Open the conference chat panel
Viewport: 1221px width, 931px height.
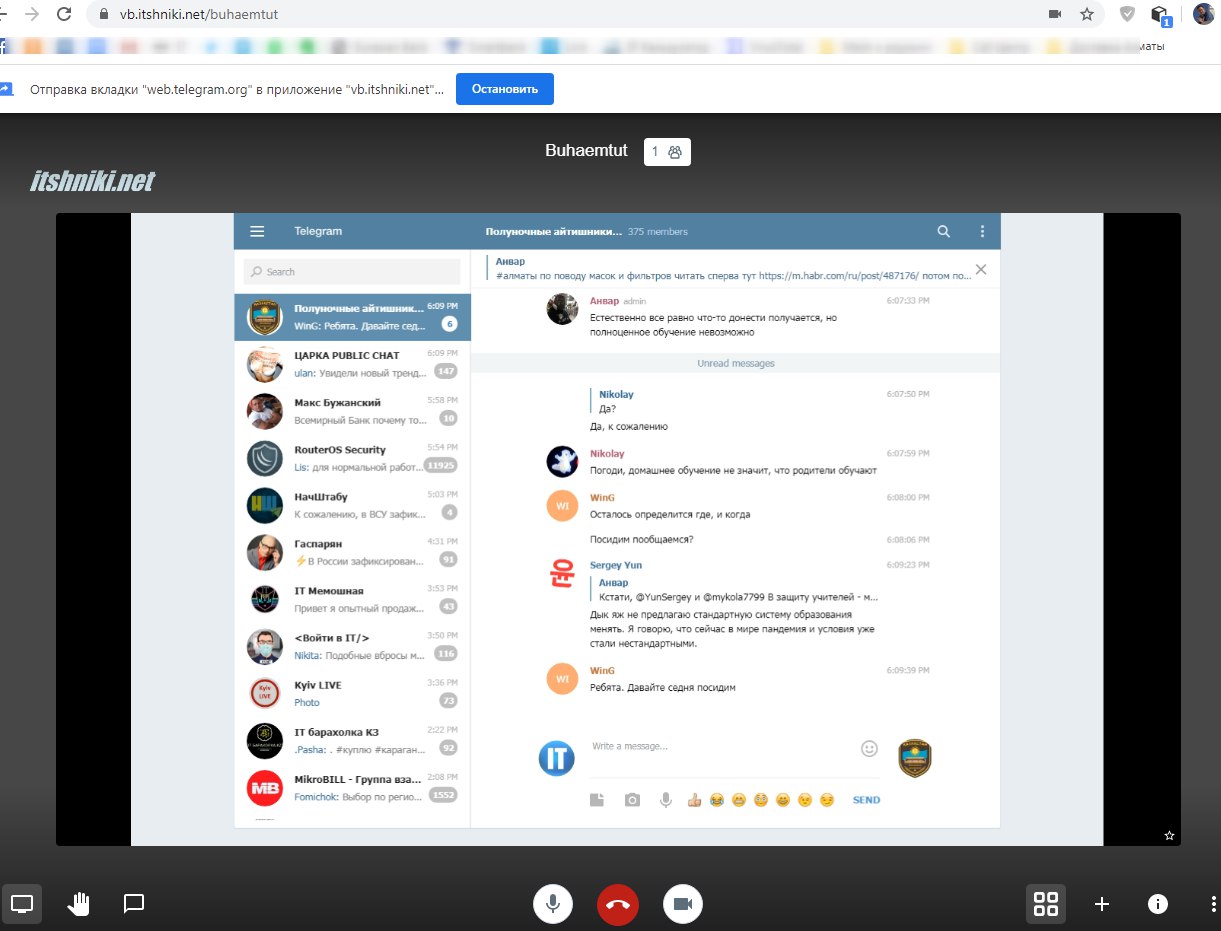coord(134,903)
